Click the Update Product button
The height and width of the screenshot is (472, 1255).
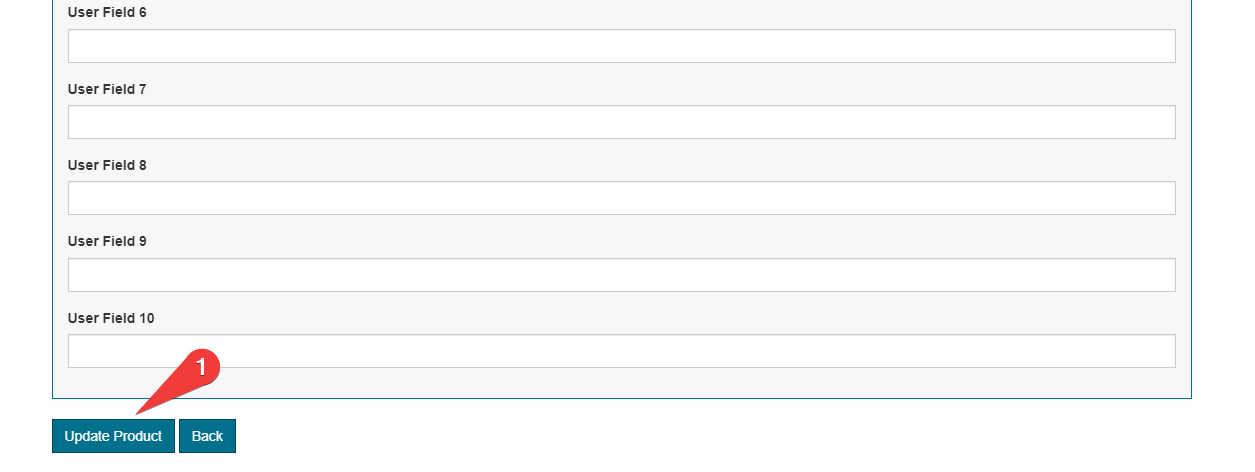click(113, 436)
